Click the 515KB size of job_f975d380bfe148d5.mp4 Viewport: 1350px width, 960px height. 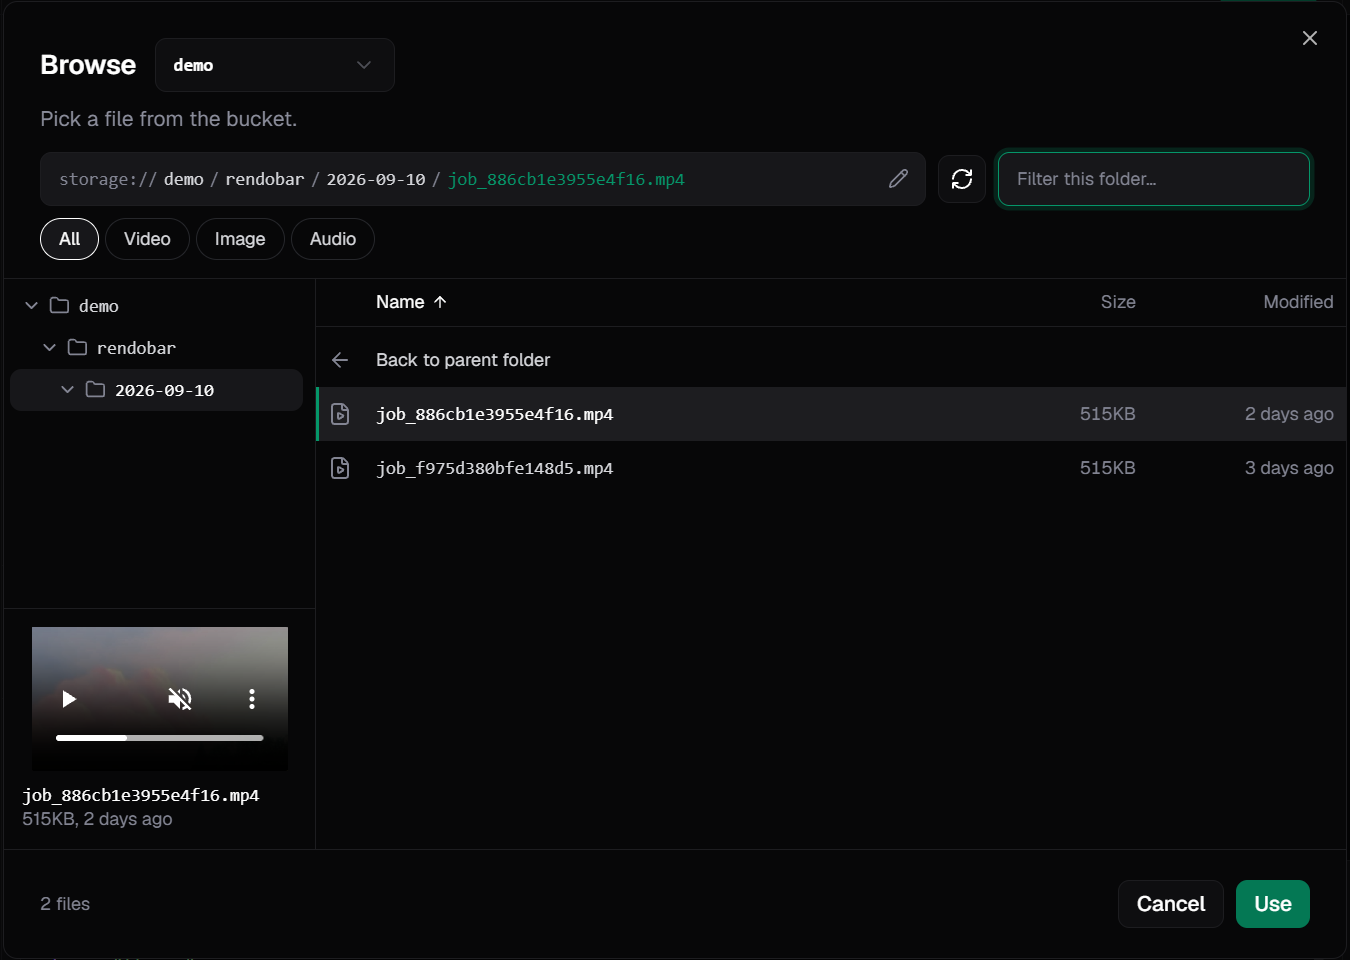pos(1108,468)
